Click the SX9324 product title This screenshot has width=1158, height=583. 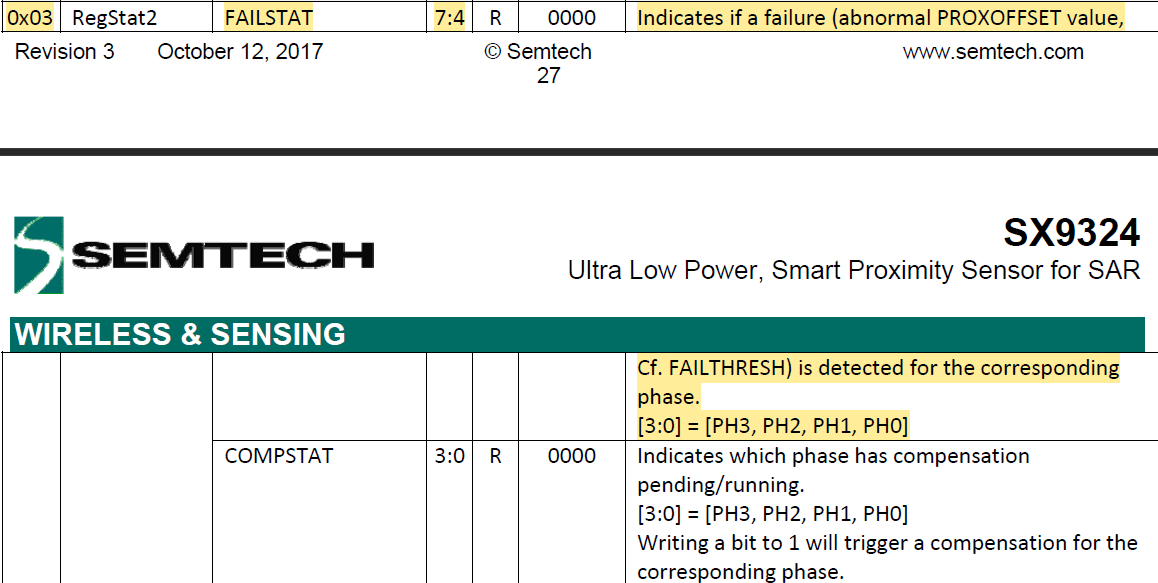(x=1071, y=233)
